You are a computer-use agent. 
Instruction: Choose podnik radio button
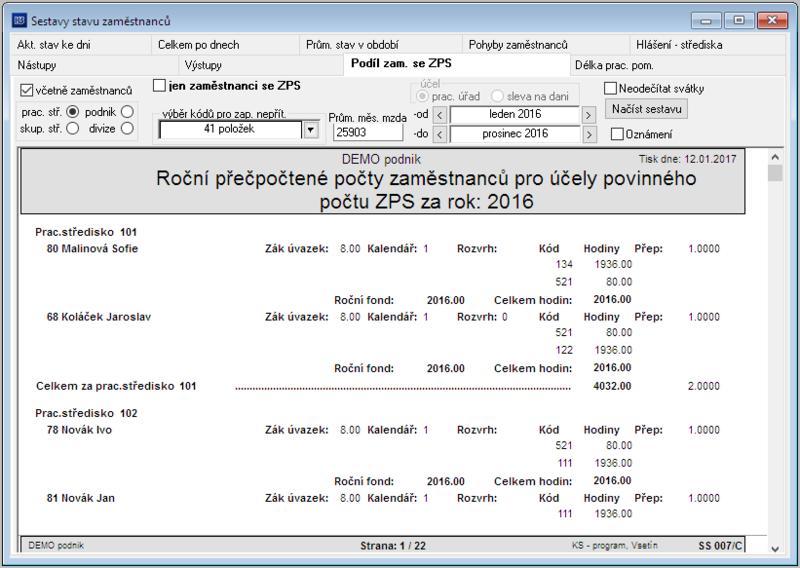coord(127,112)
